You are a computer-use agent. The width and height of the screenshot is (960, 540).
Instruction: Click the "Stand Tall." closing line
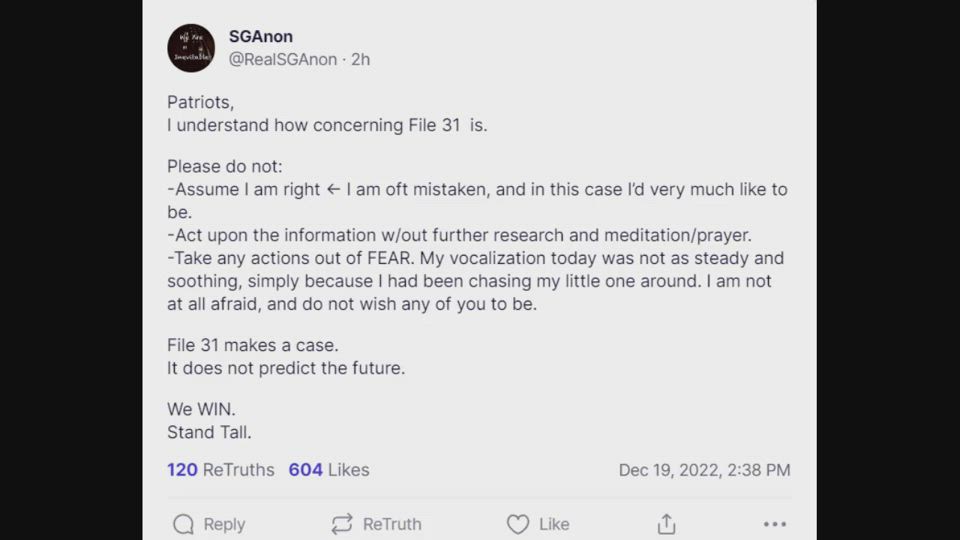tap(209, 432)
